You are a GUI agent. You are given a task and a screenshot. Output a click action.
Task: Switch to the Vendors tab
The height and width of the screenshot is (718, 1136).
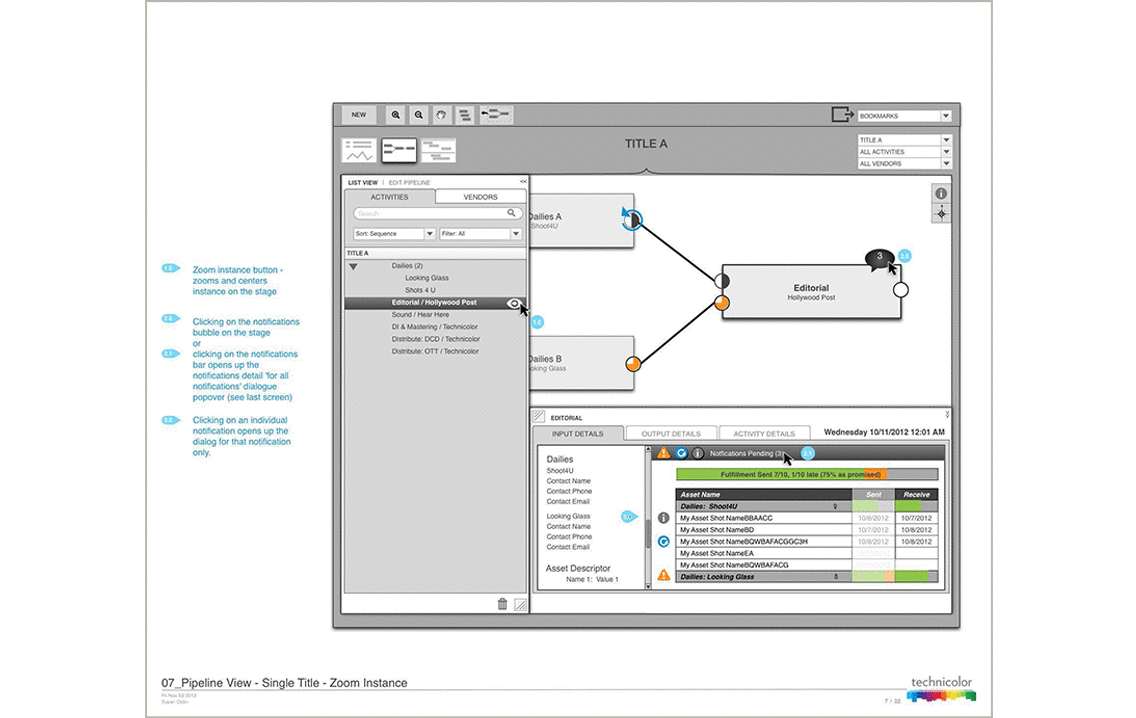click(480, 197)
